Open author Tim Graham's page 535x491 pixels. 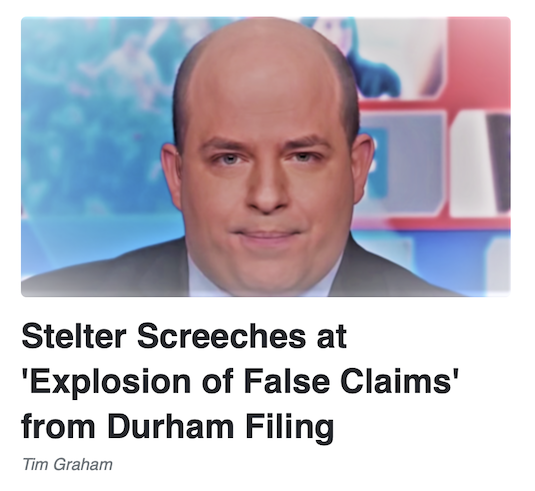67,464
